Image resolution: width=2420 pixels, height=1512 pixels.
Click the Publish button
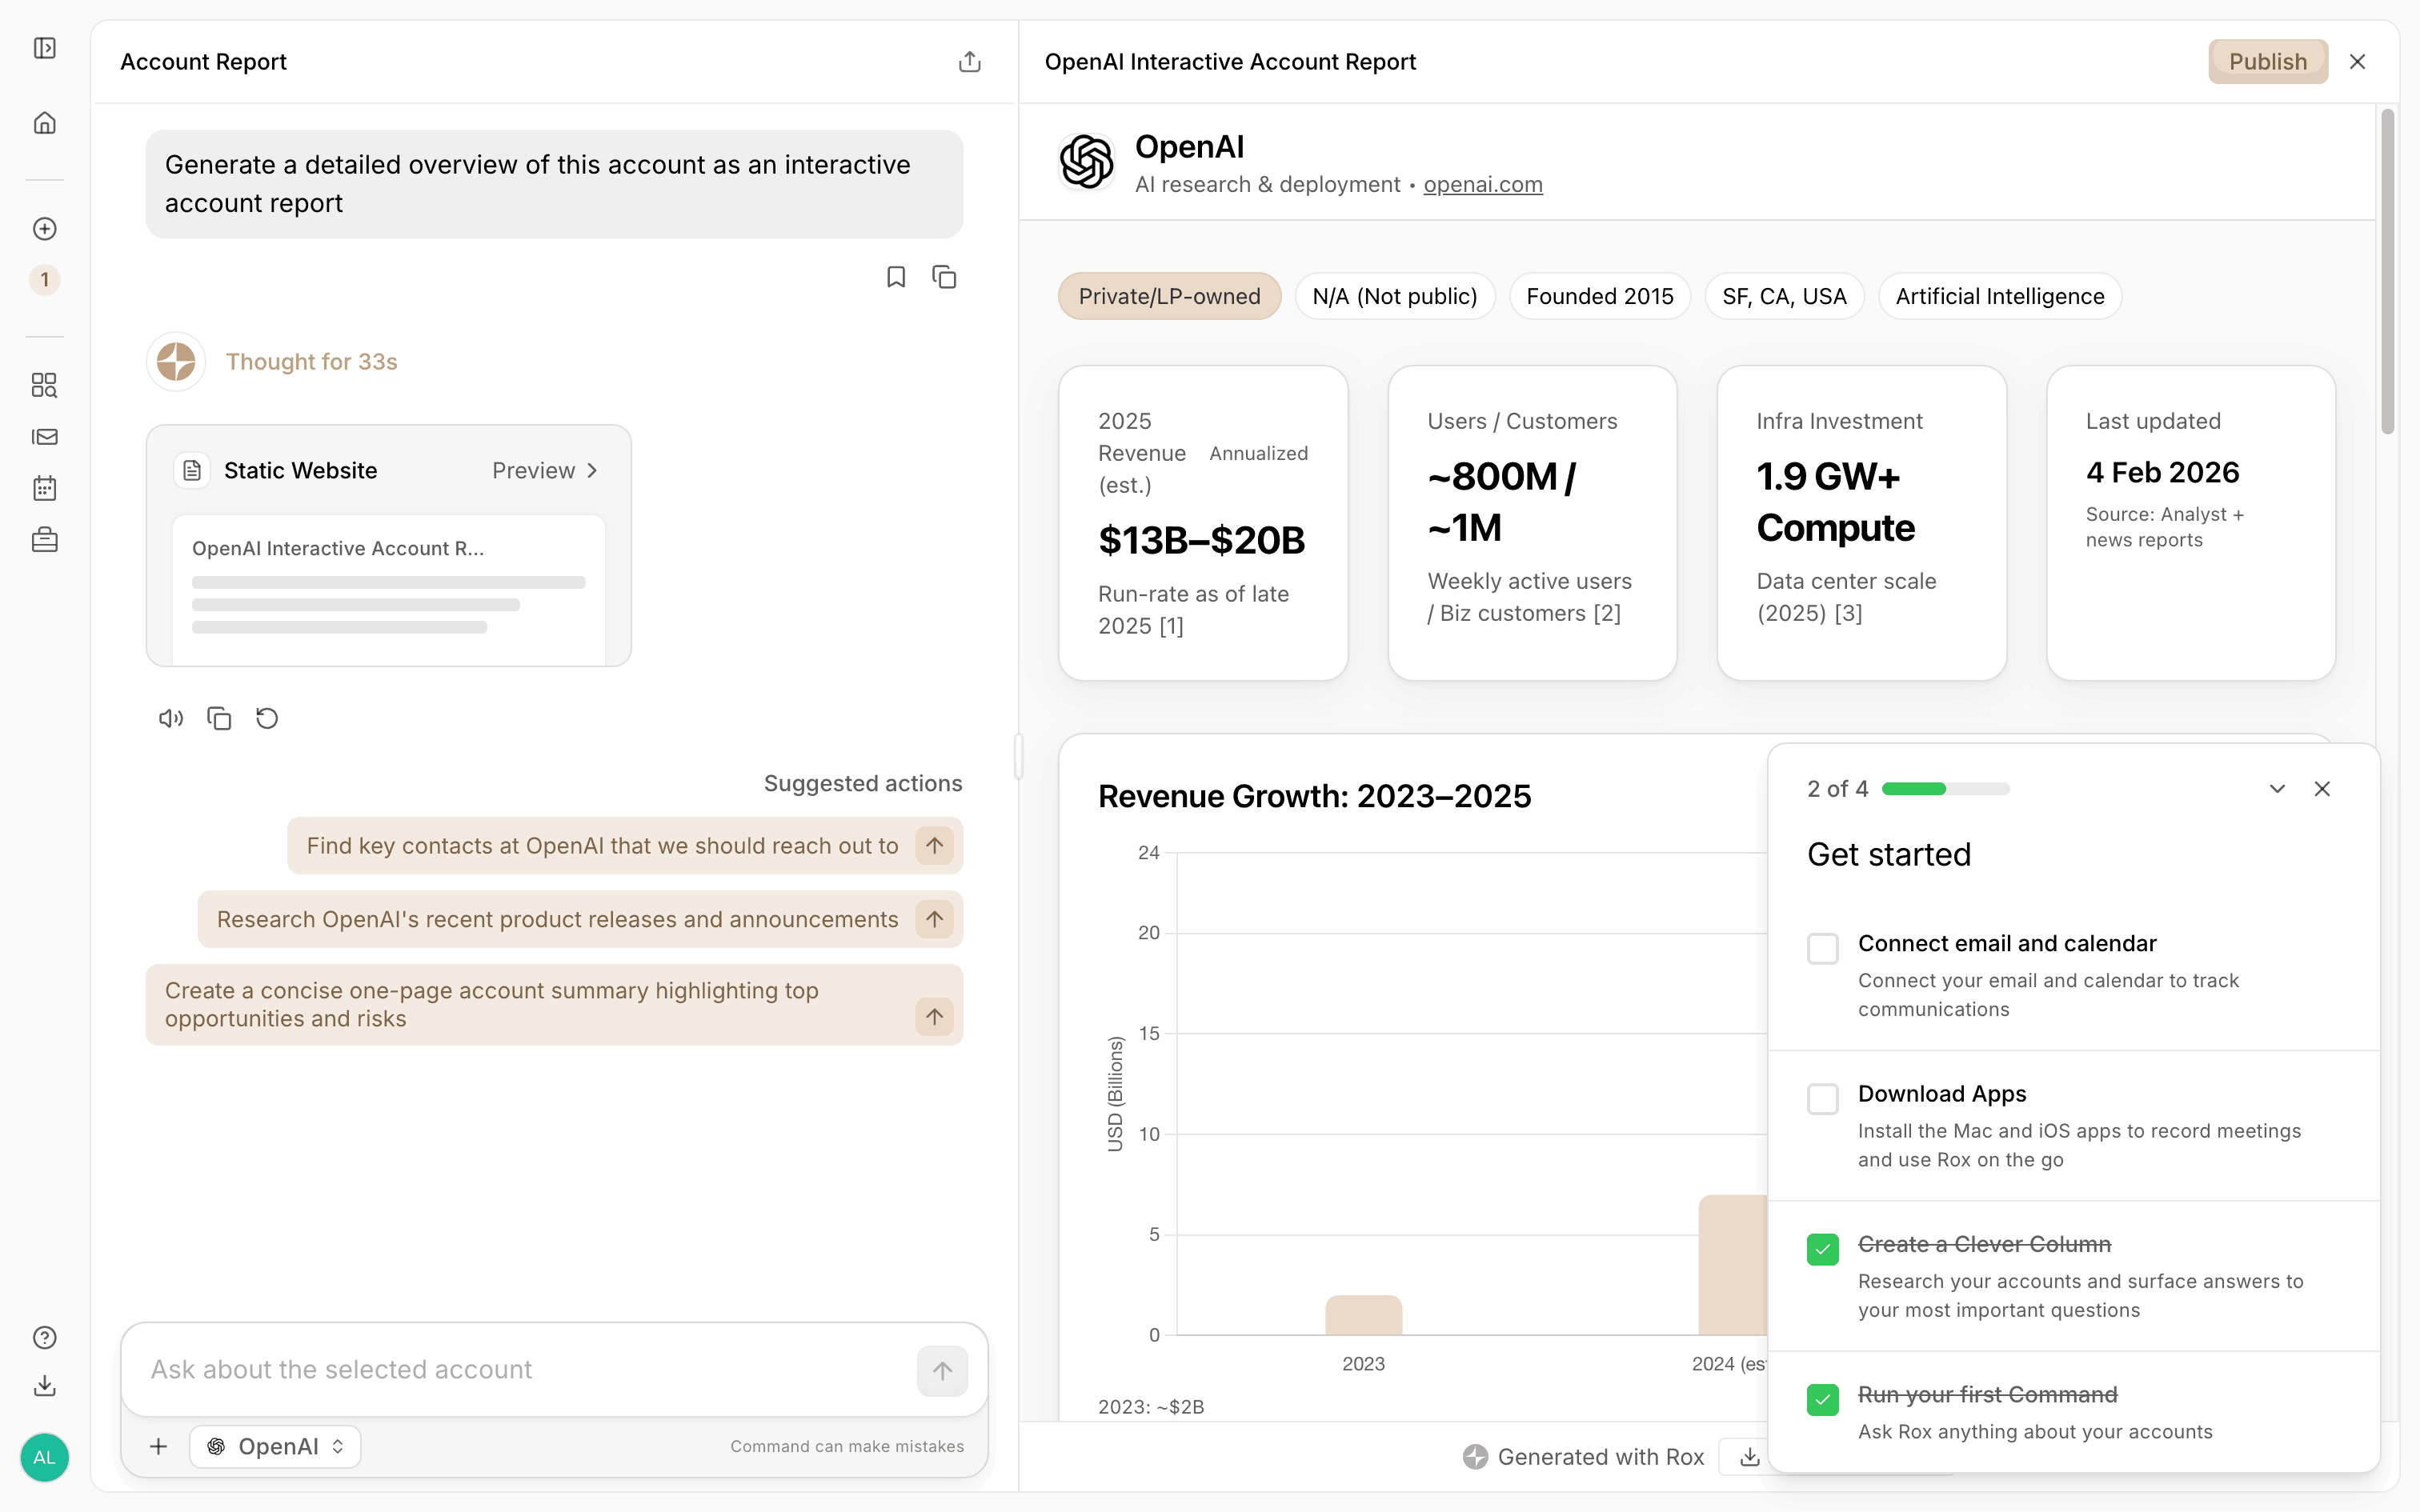pos(2267,62)
